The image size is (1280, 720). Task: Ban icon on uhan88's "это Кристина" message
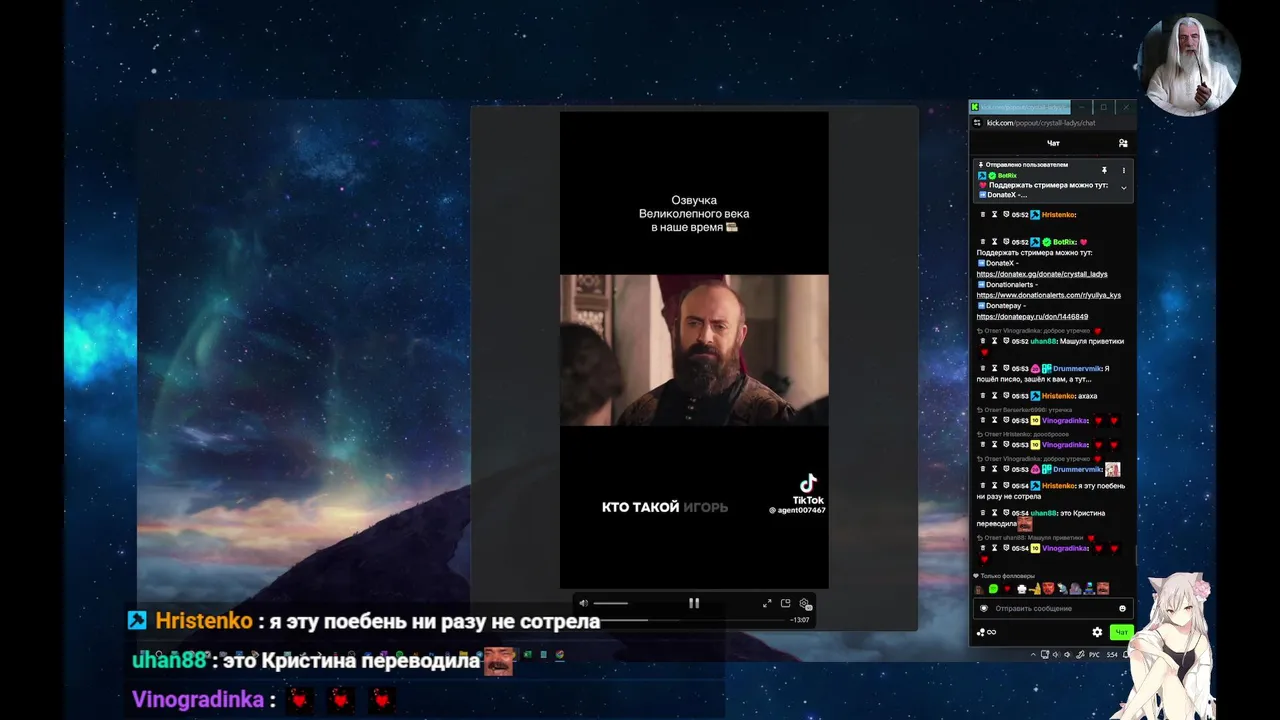[x=1005, y=513]
